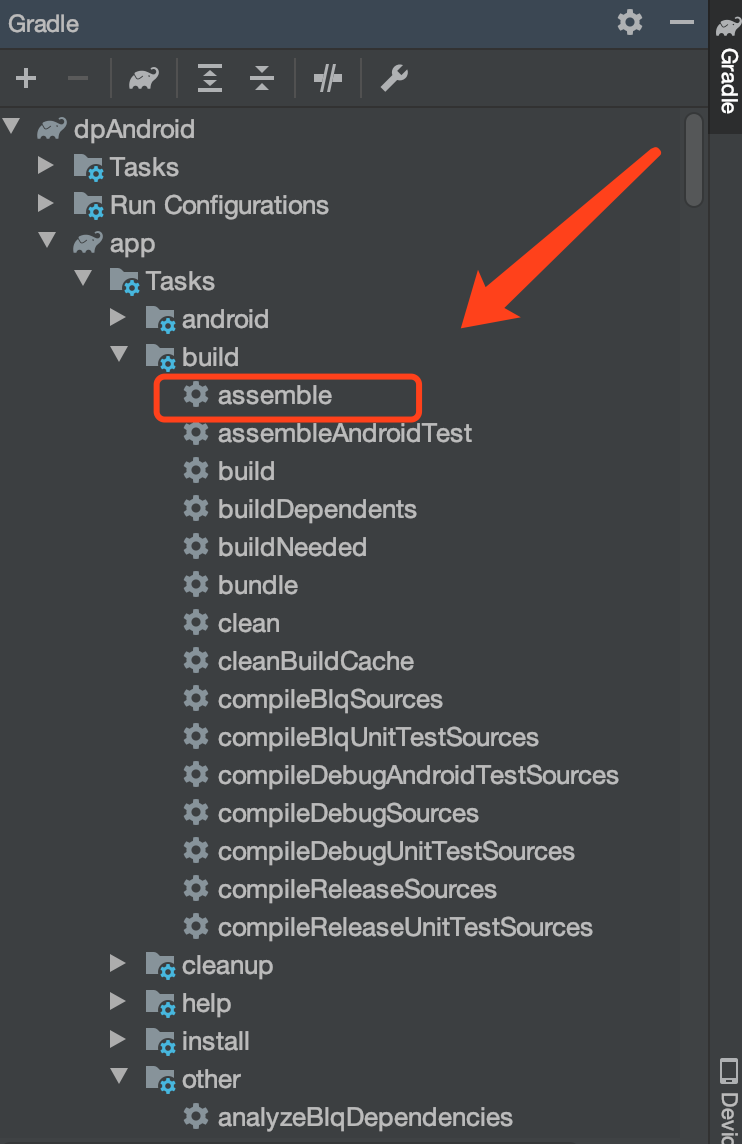Expand the android tasks folder

[118, 318]
